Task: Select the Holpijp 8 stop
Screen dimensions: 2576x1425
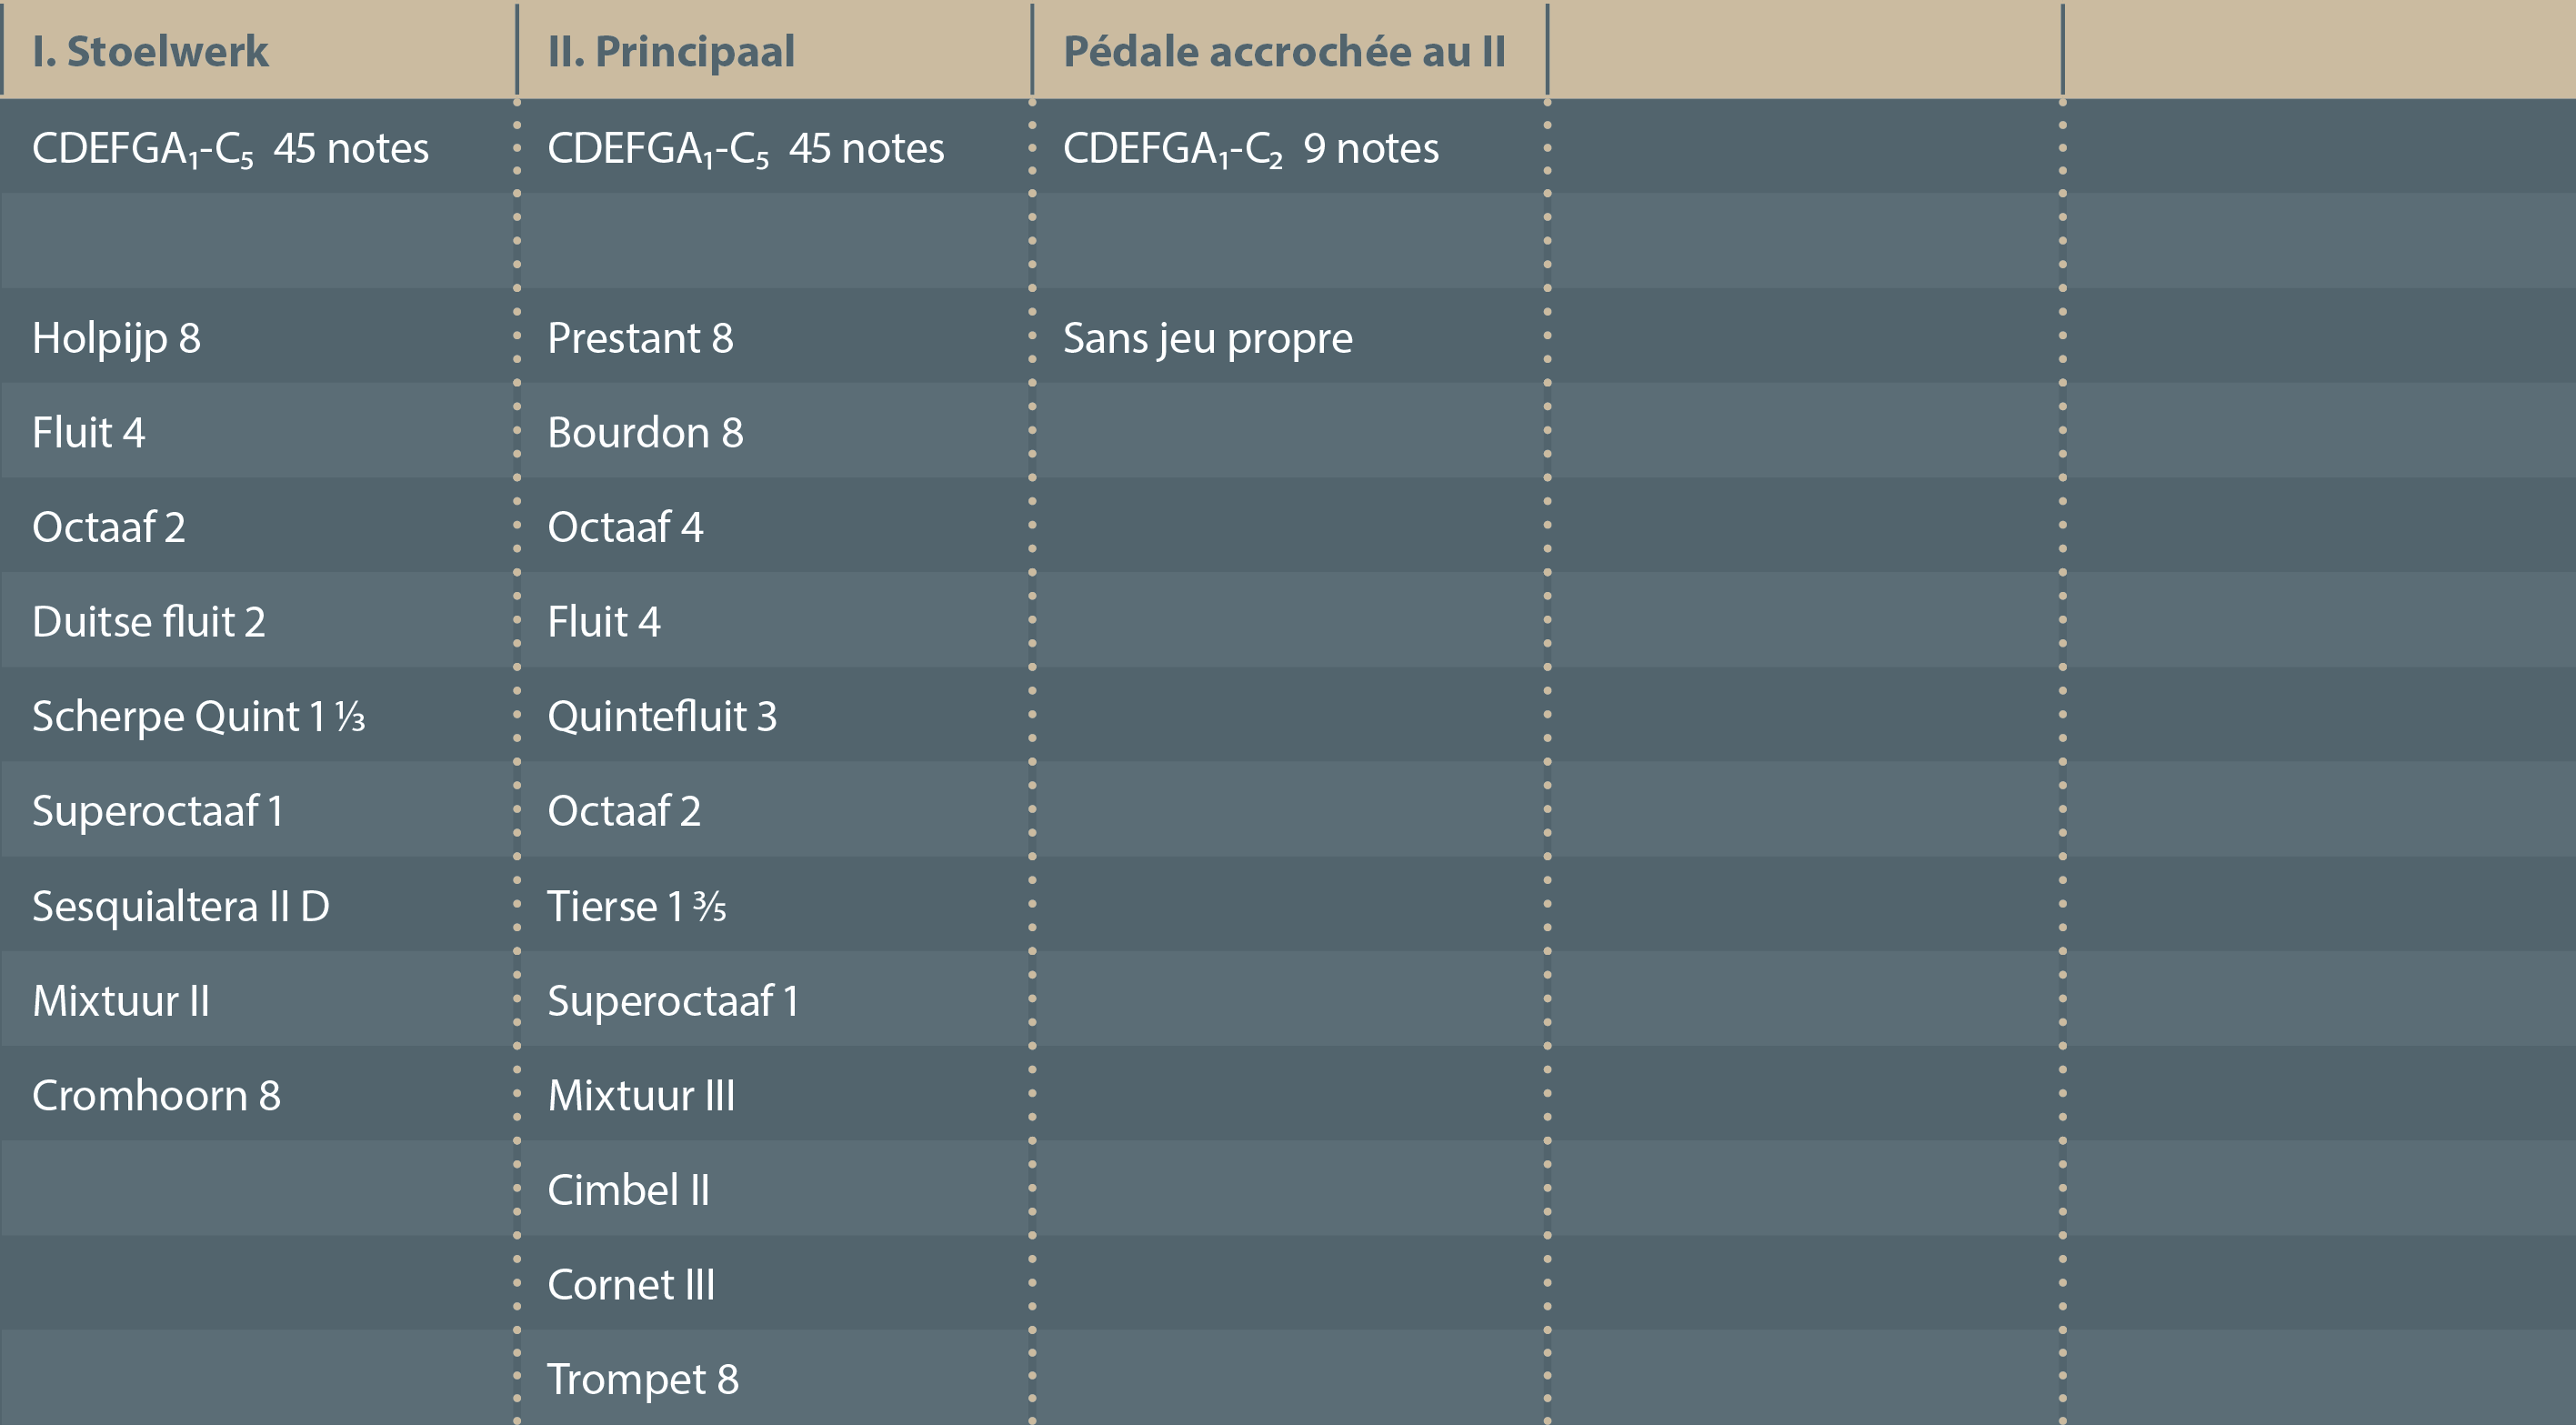Action: [x=116, y=338]
